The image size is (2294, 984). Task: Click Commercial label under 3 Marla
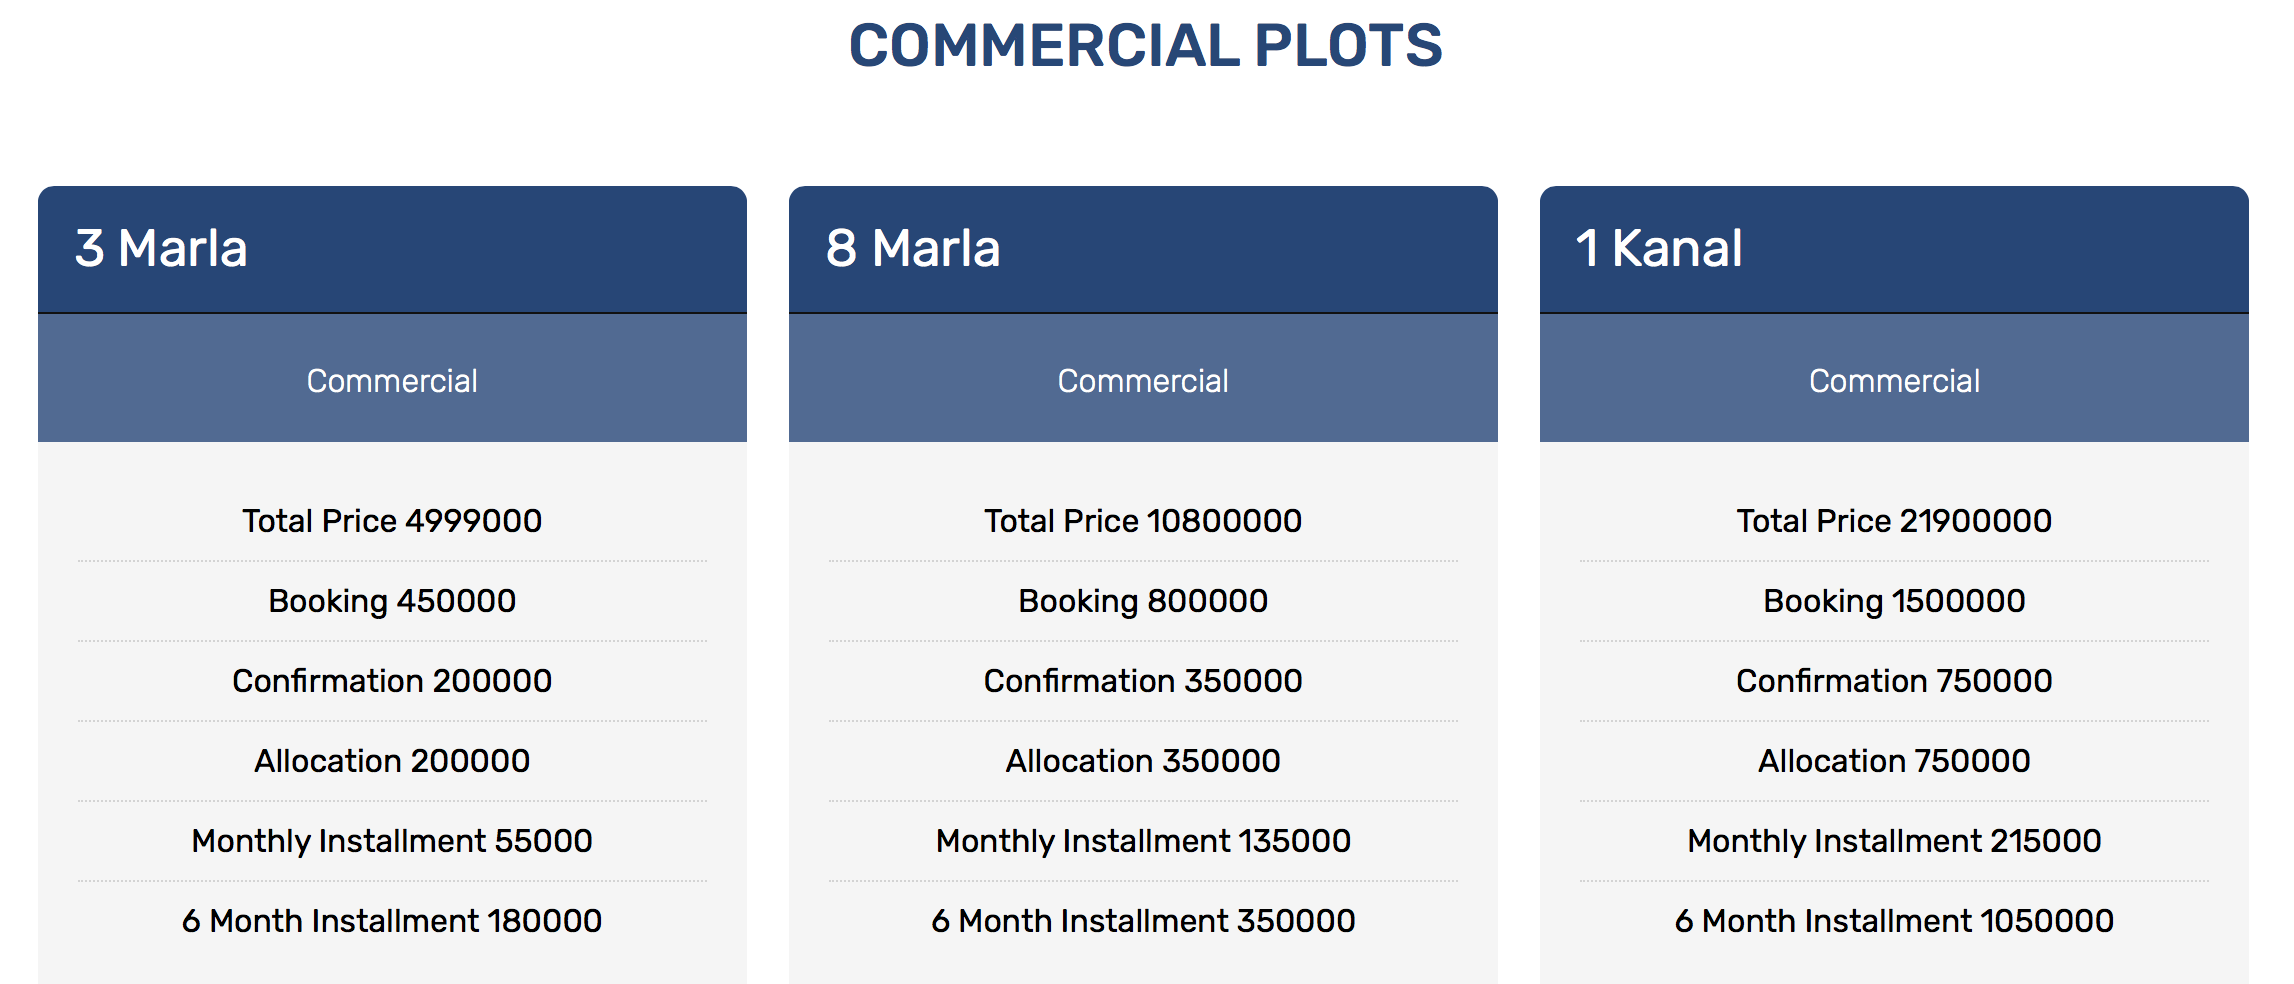[x=392, y=381]
